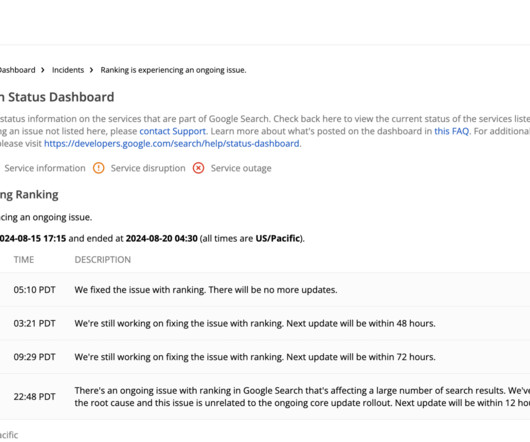Open the Incidents breadcrumb link
Image resolution: width=530 pixels, height=442 pixels.
[x=68, y=70]
